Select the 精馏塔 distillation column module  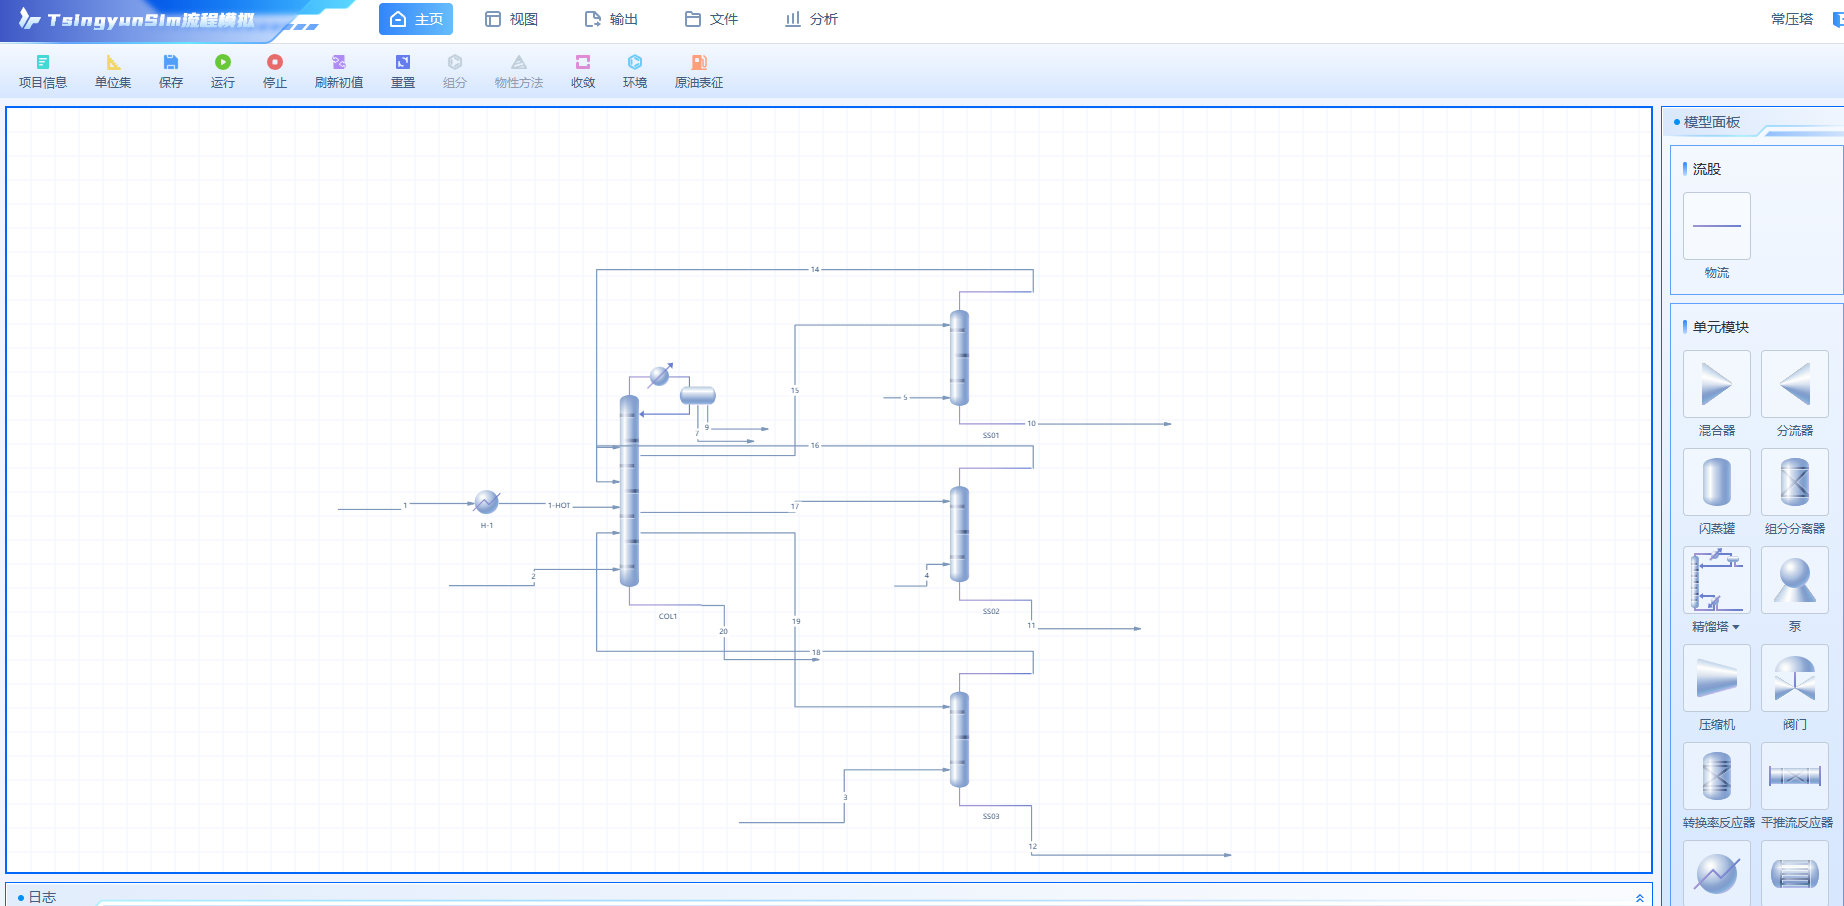1717,580
